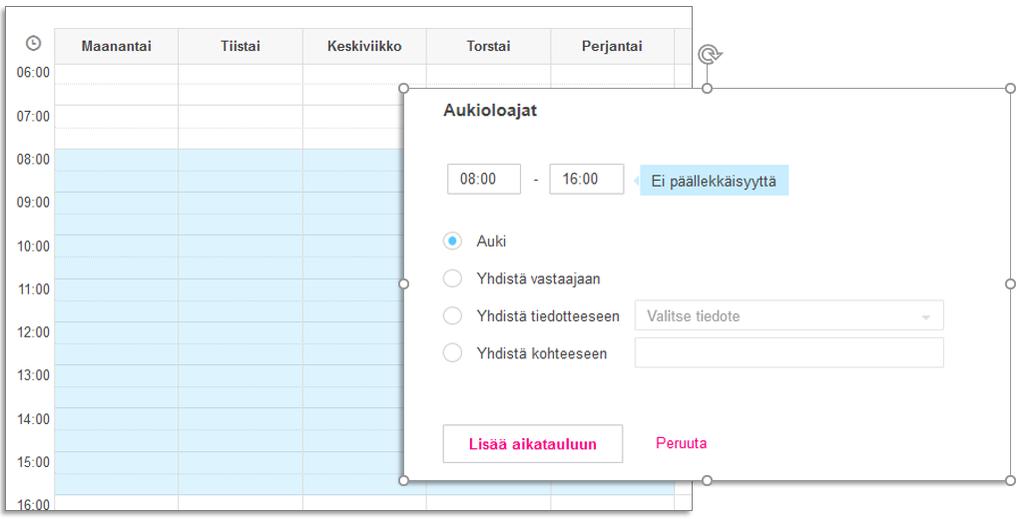The width and height of the screenshot is (1023, 519).
Task: Click the 15:00 time label
Action: (33, 462)
